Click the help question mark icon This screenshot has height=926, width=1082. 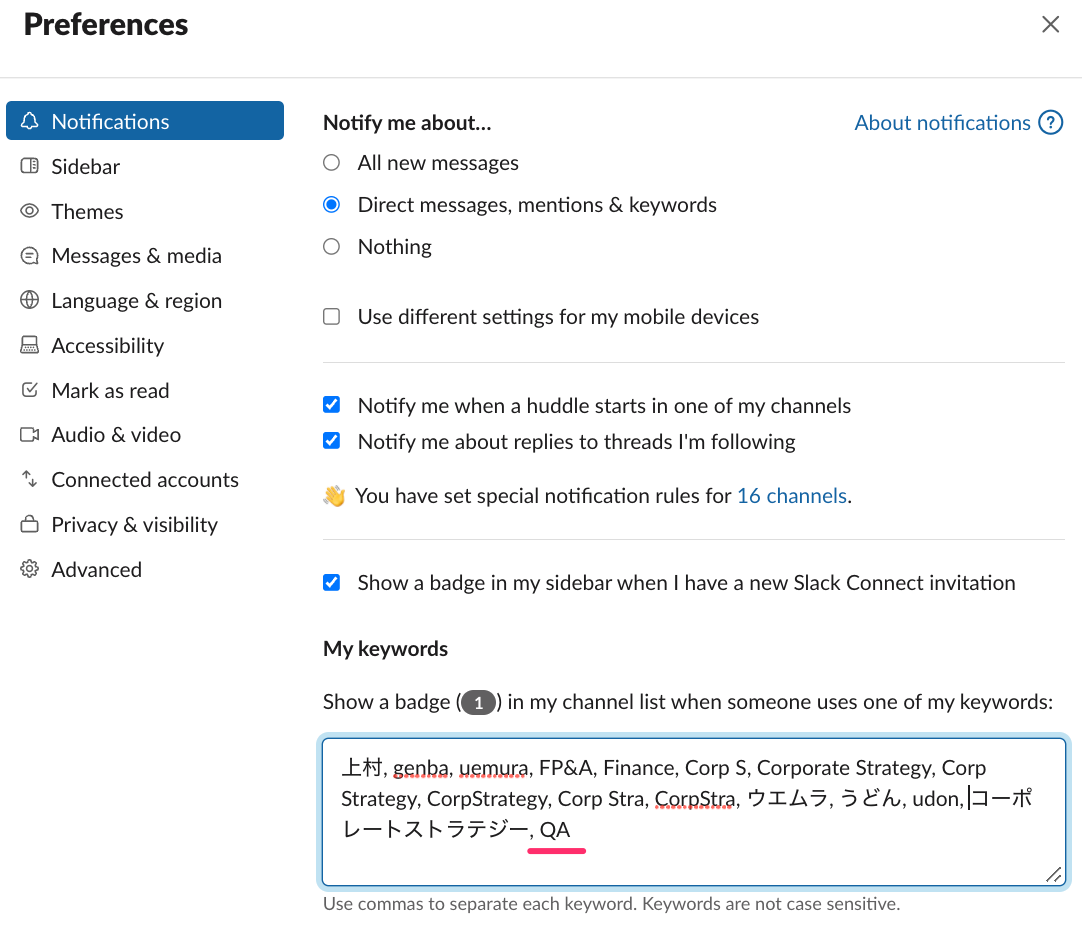point(1050,123)
